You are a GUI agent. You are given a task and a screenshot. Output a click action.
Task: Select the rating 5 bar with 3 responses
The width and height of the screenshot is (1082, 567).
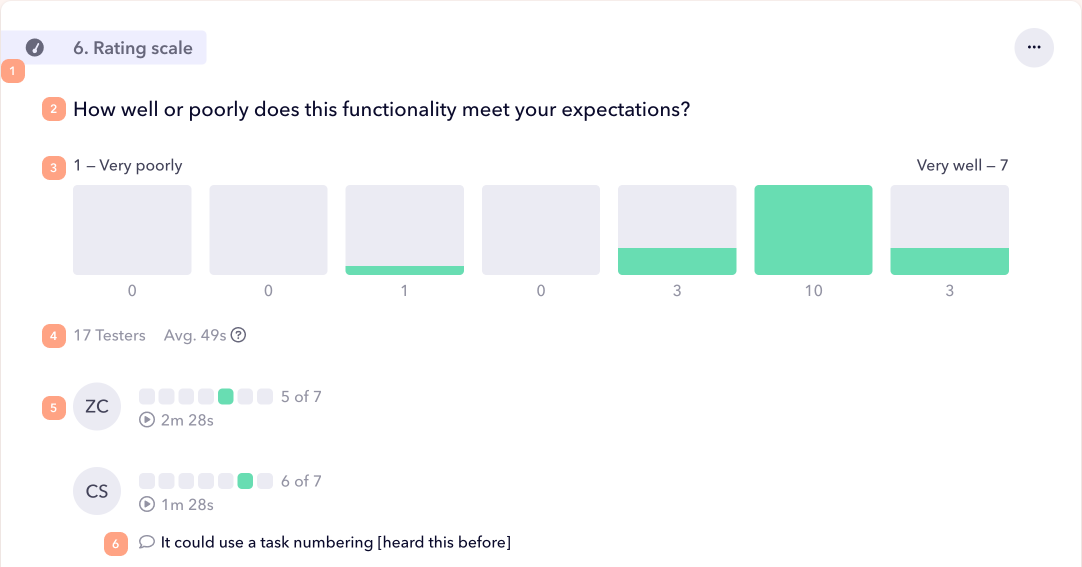677,230
